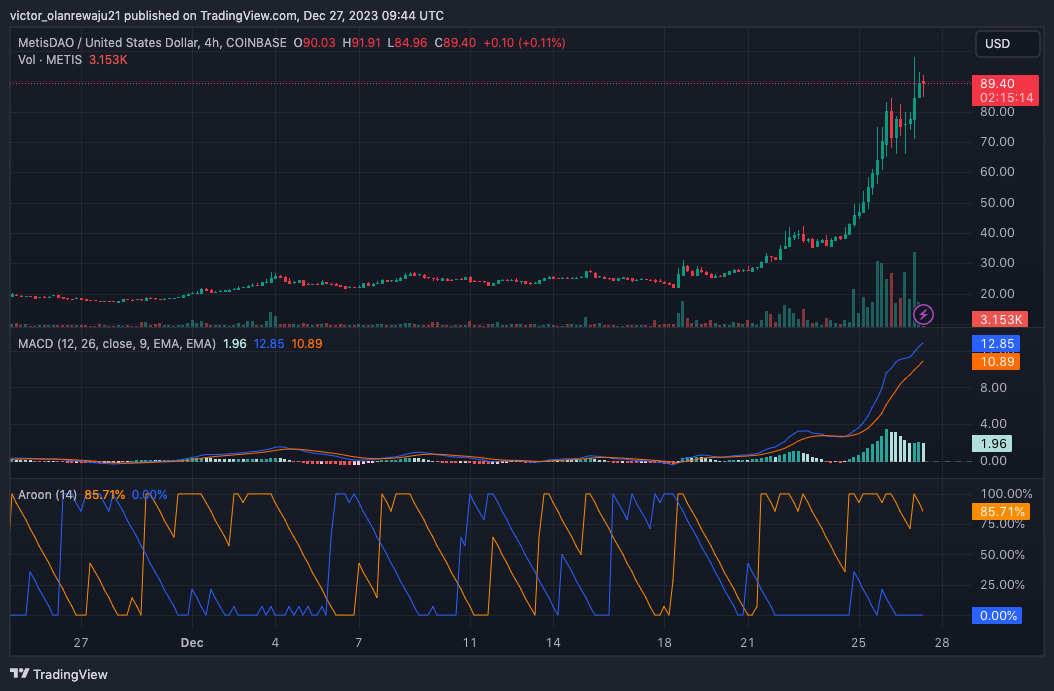Viewport: 1054px width, 691px height.
Task: Click the 02:15:14 candle countdown timer
Action: (x=1006, y=98)
